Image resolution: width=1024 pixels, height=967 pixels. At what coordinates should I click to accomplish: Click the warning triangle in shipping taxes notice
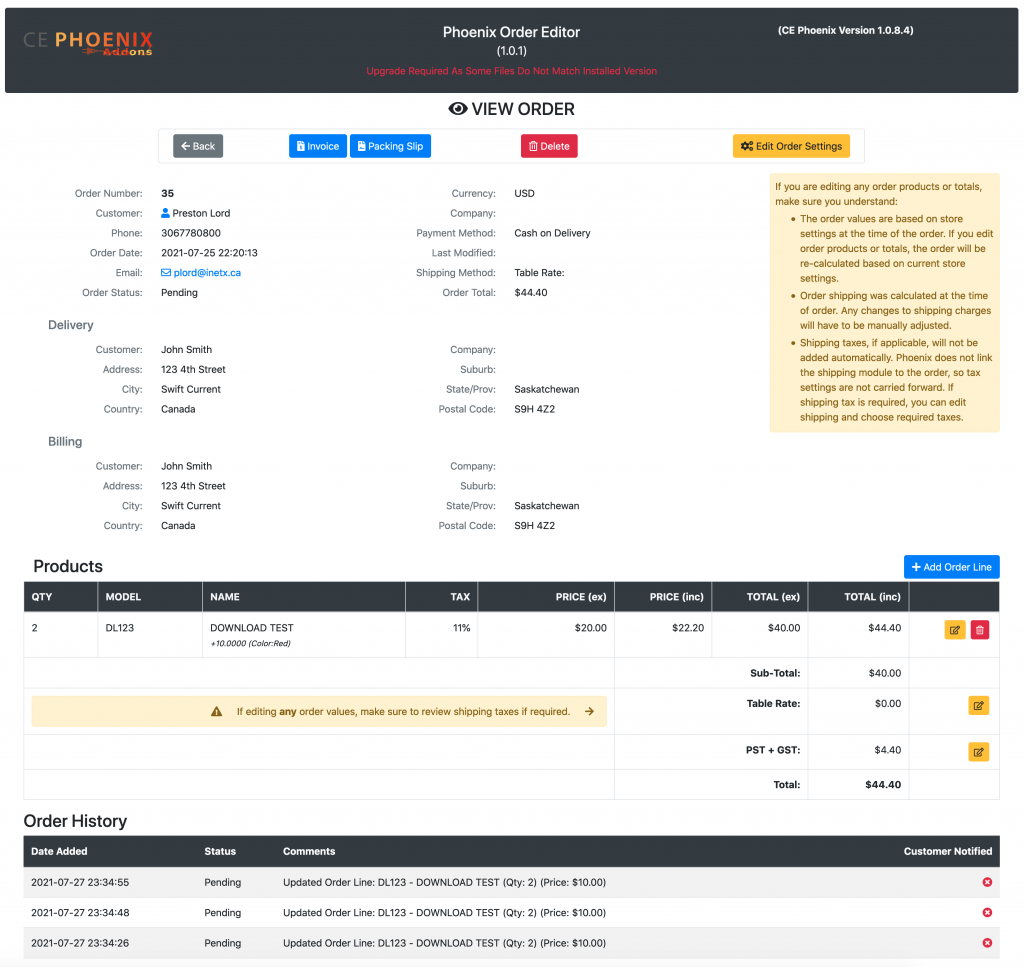point(217,712)
